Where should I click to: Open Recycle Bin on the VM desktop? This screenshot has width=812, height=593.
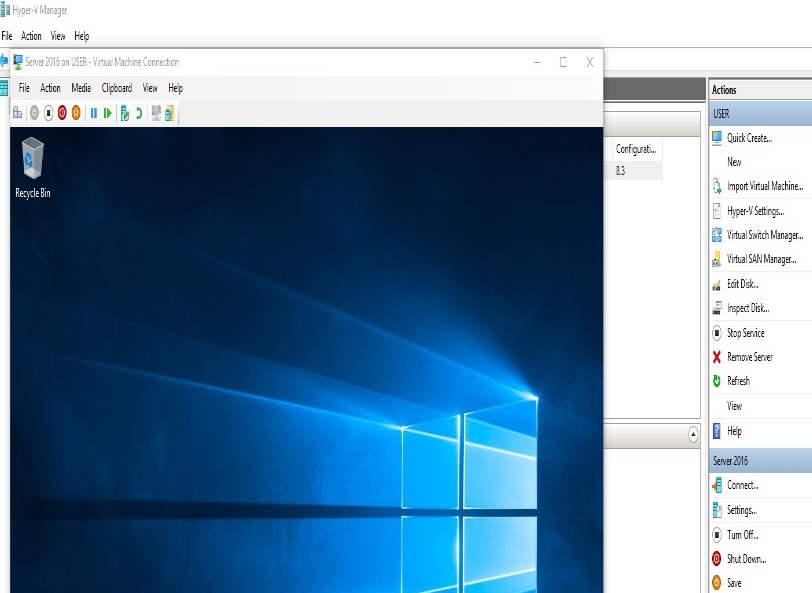(33, 167)
